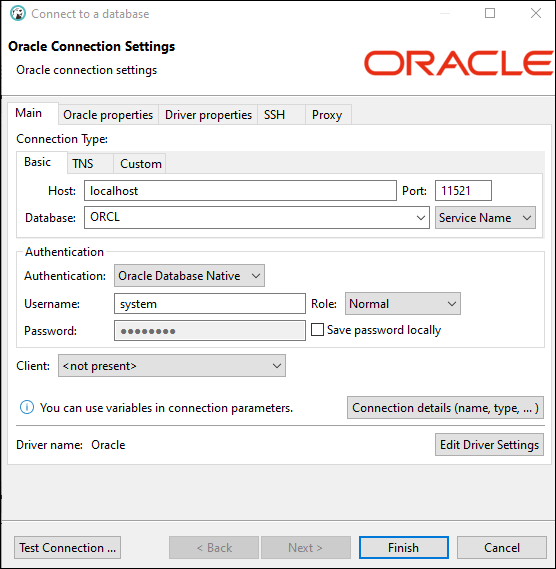Screen dimensions: 556x569
Task: Click Edit Driver Settings button
Action: (489, 445)
